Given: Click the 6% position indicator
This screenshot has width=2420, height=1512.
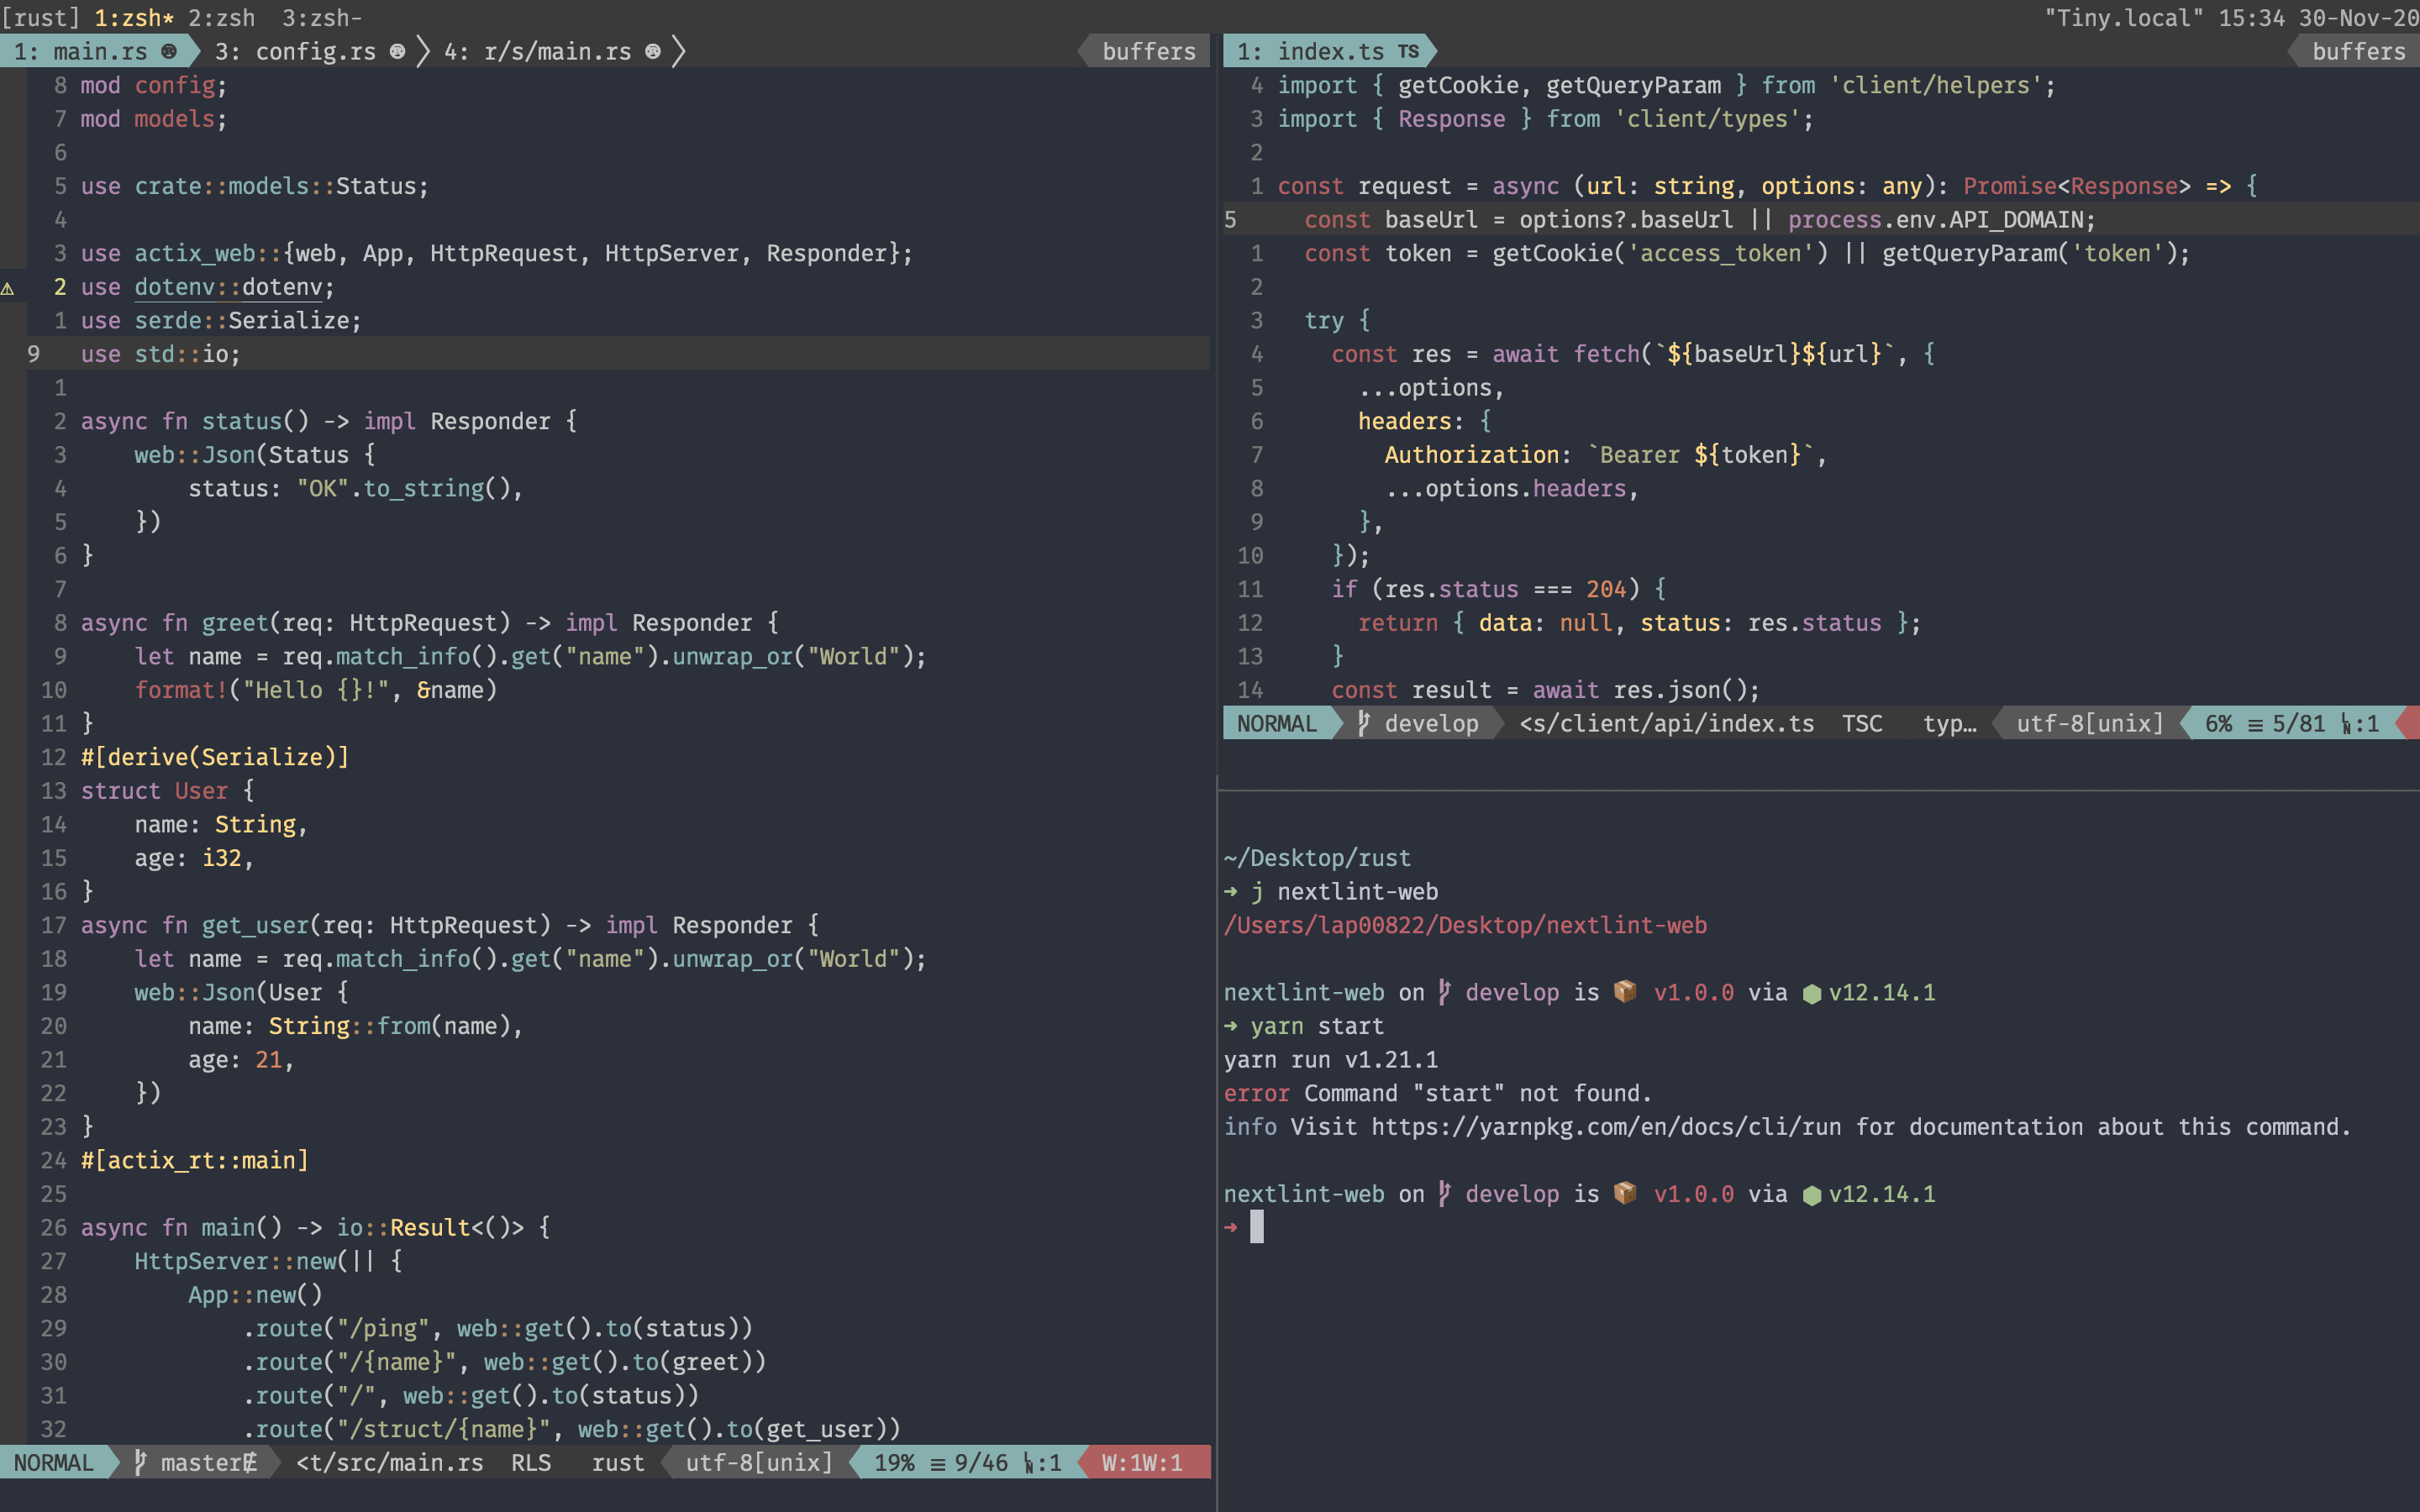Looking at the screenshot, I should (2218, 723).
